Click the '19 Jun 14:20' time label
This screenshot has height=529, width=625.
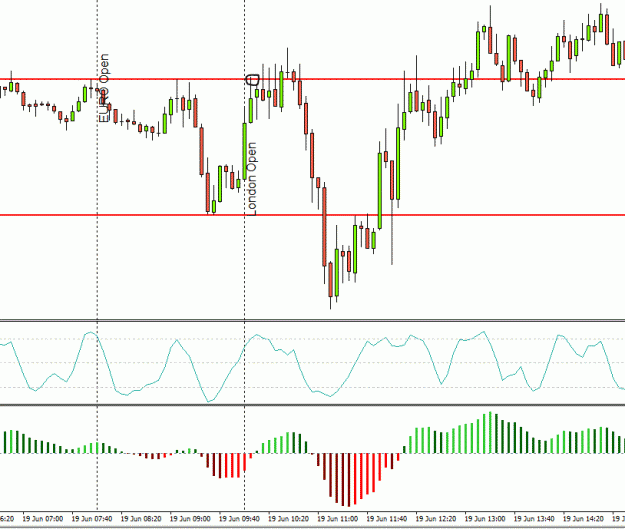tap(583, 519)
